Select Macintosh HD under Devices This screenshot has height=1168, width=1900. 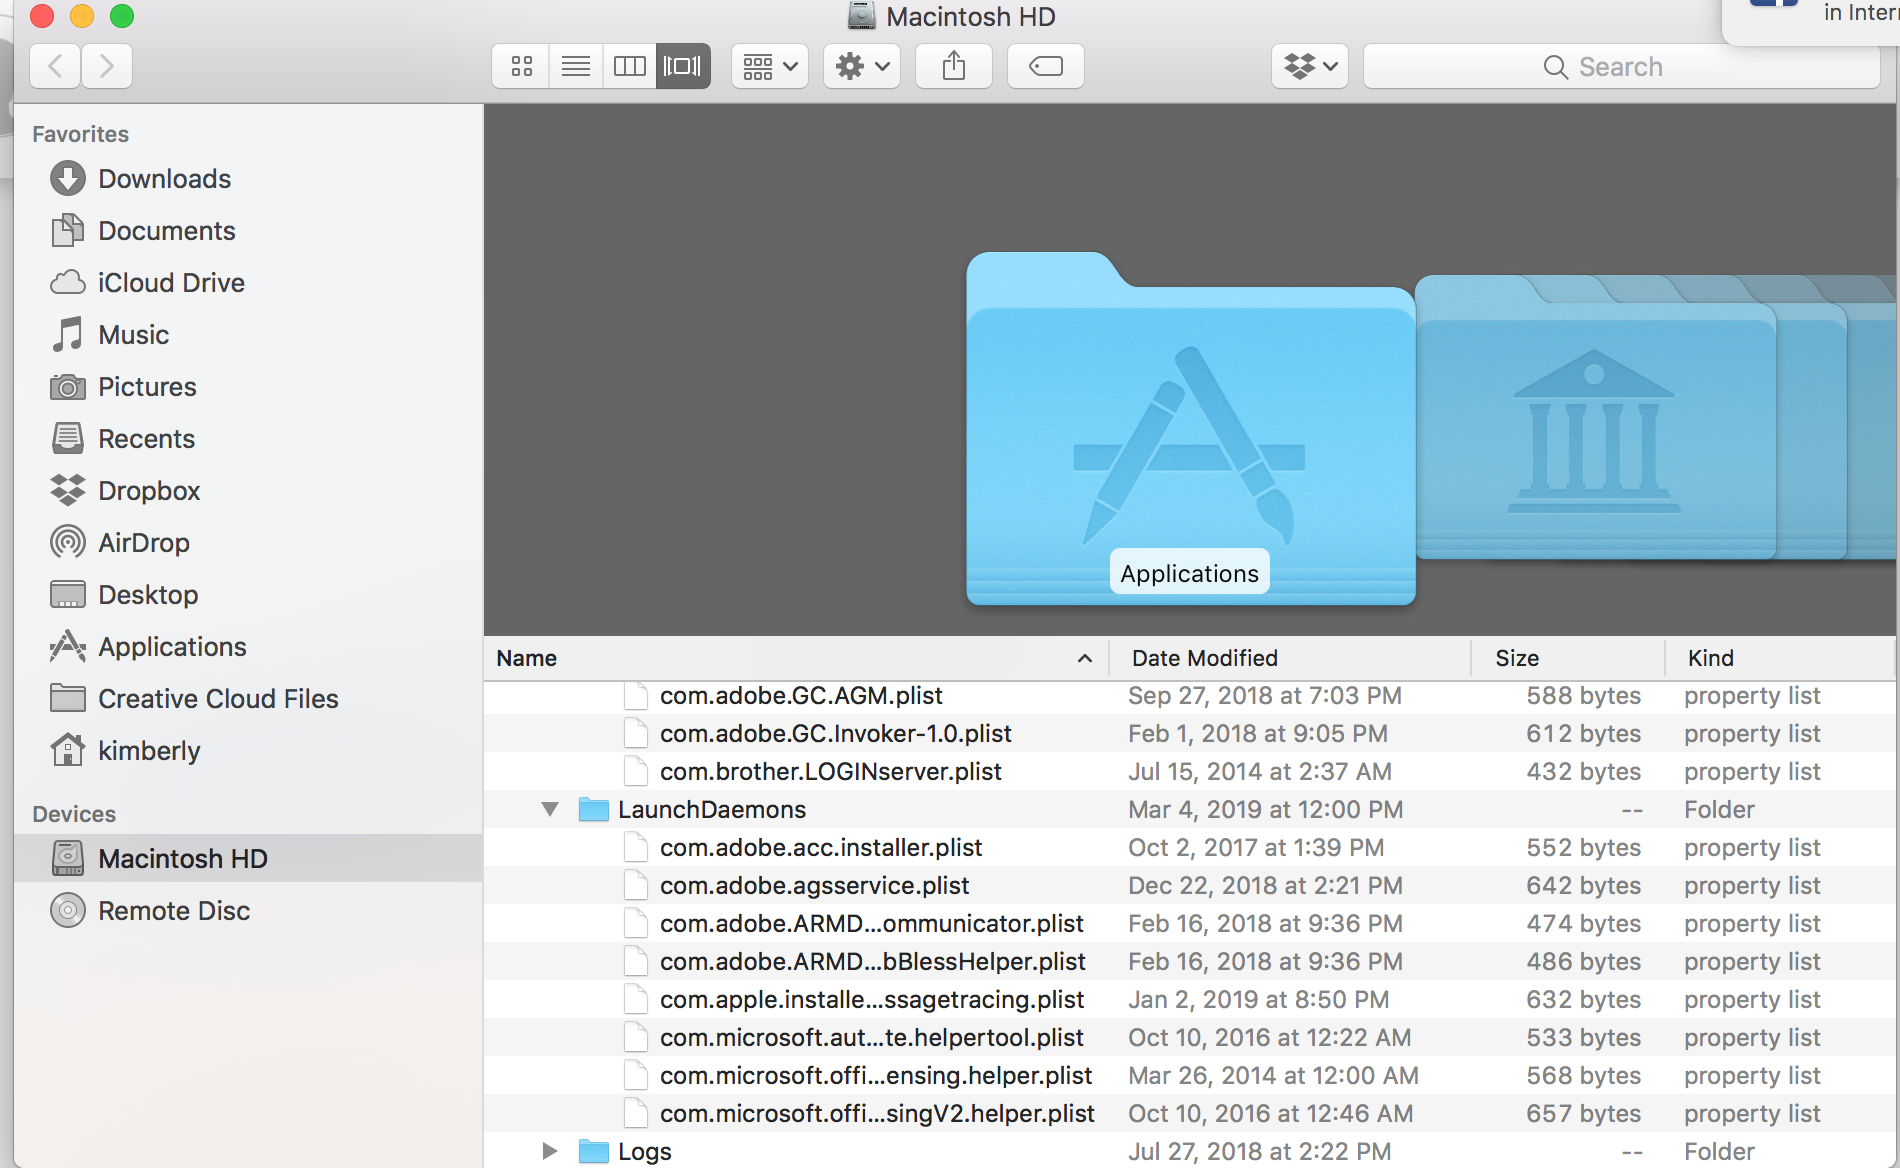[248, 859]
